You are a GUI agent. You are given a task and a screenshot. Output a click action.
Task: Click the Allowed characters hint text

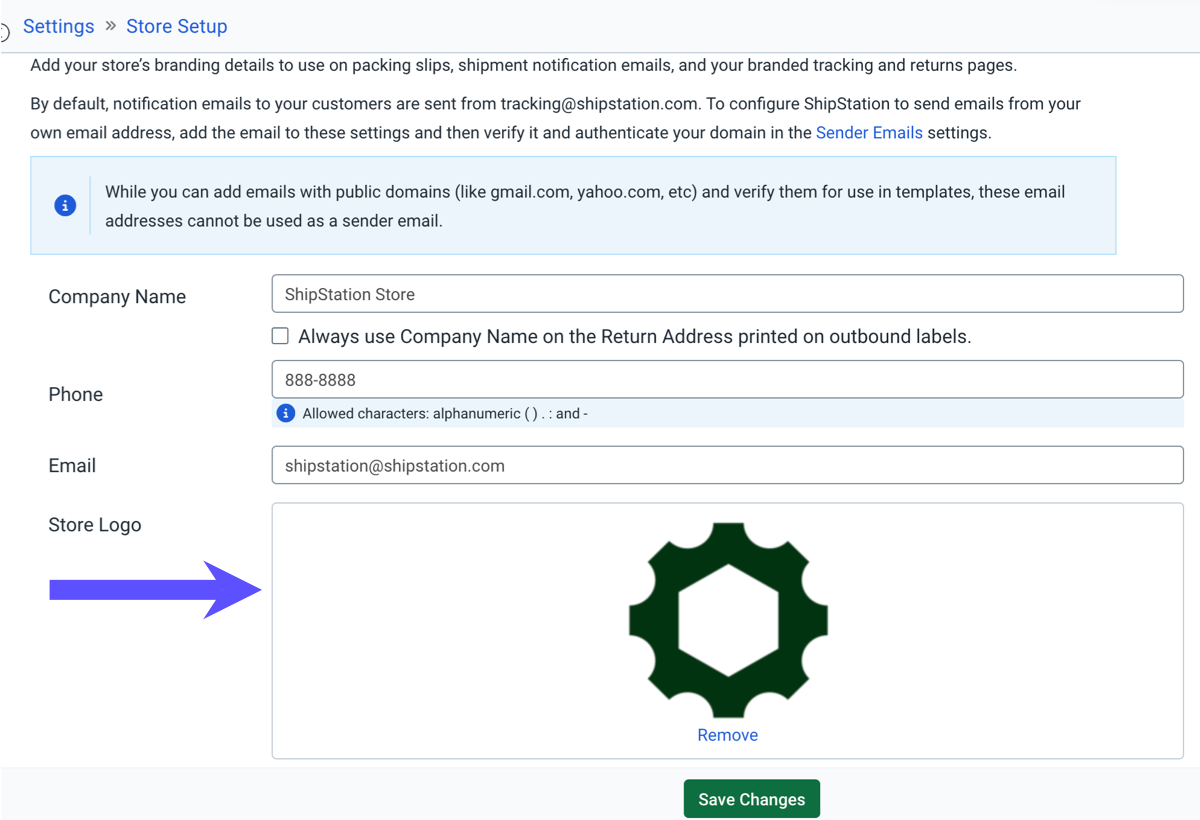point(445,413)
